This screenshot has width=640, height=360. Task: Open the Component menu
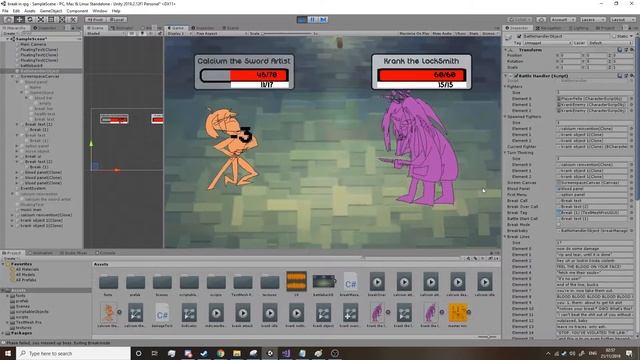point(77,11)
